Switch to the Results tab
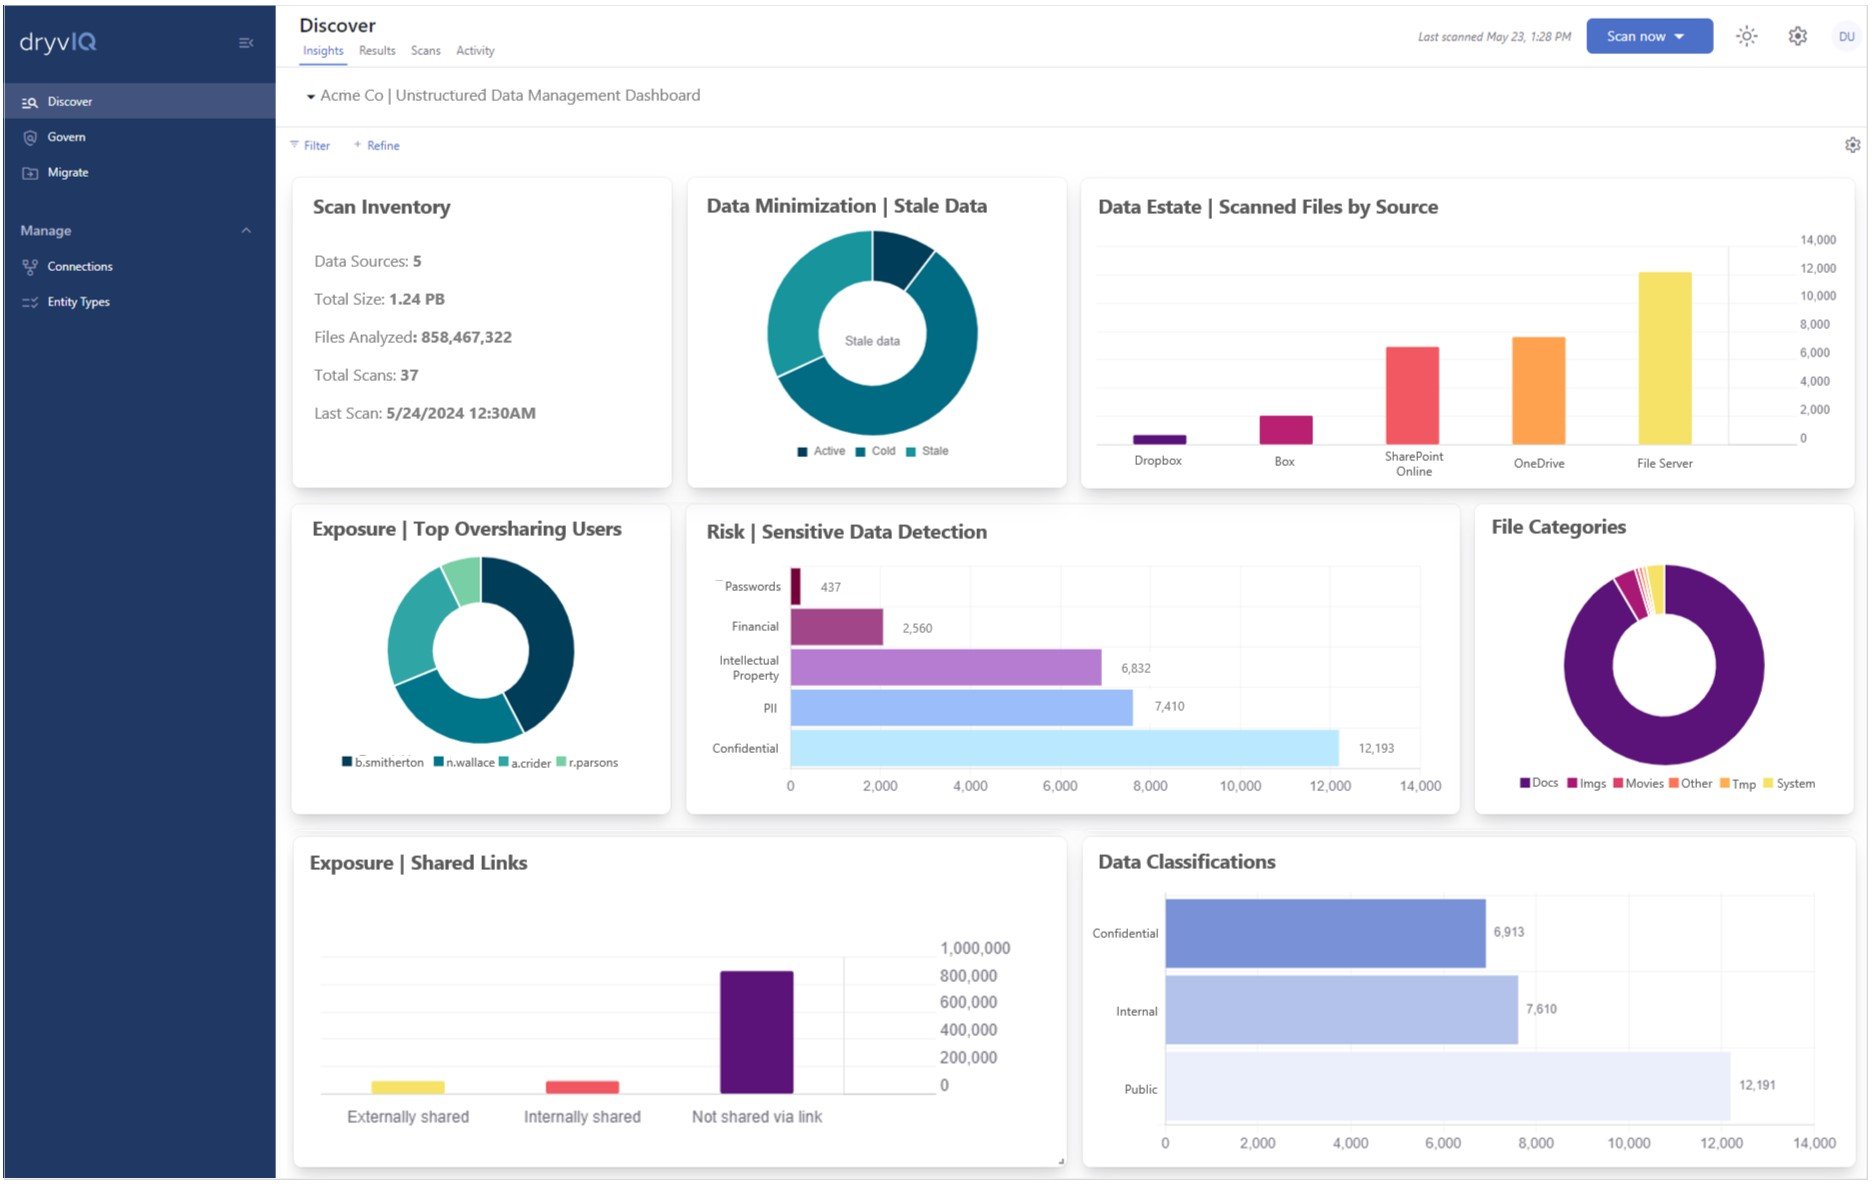The image size is (1874, 1184). pos(377,51)
